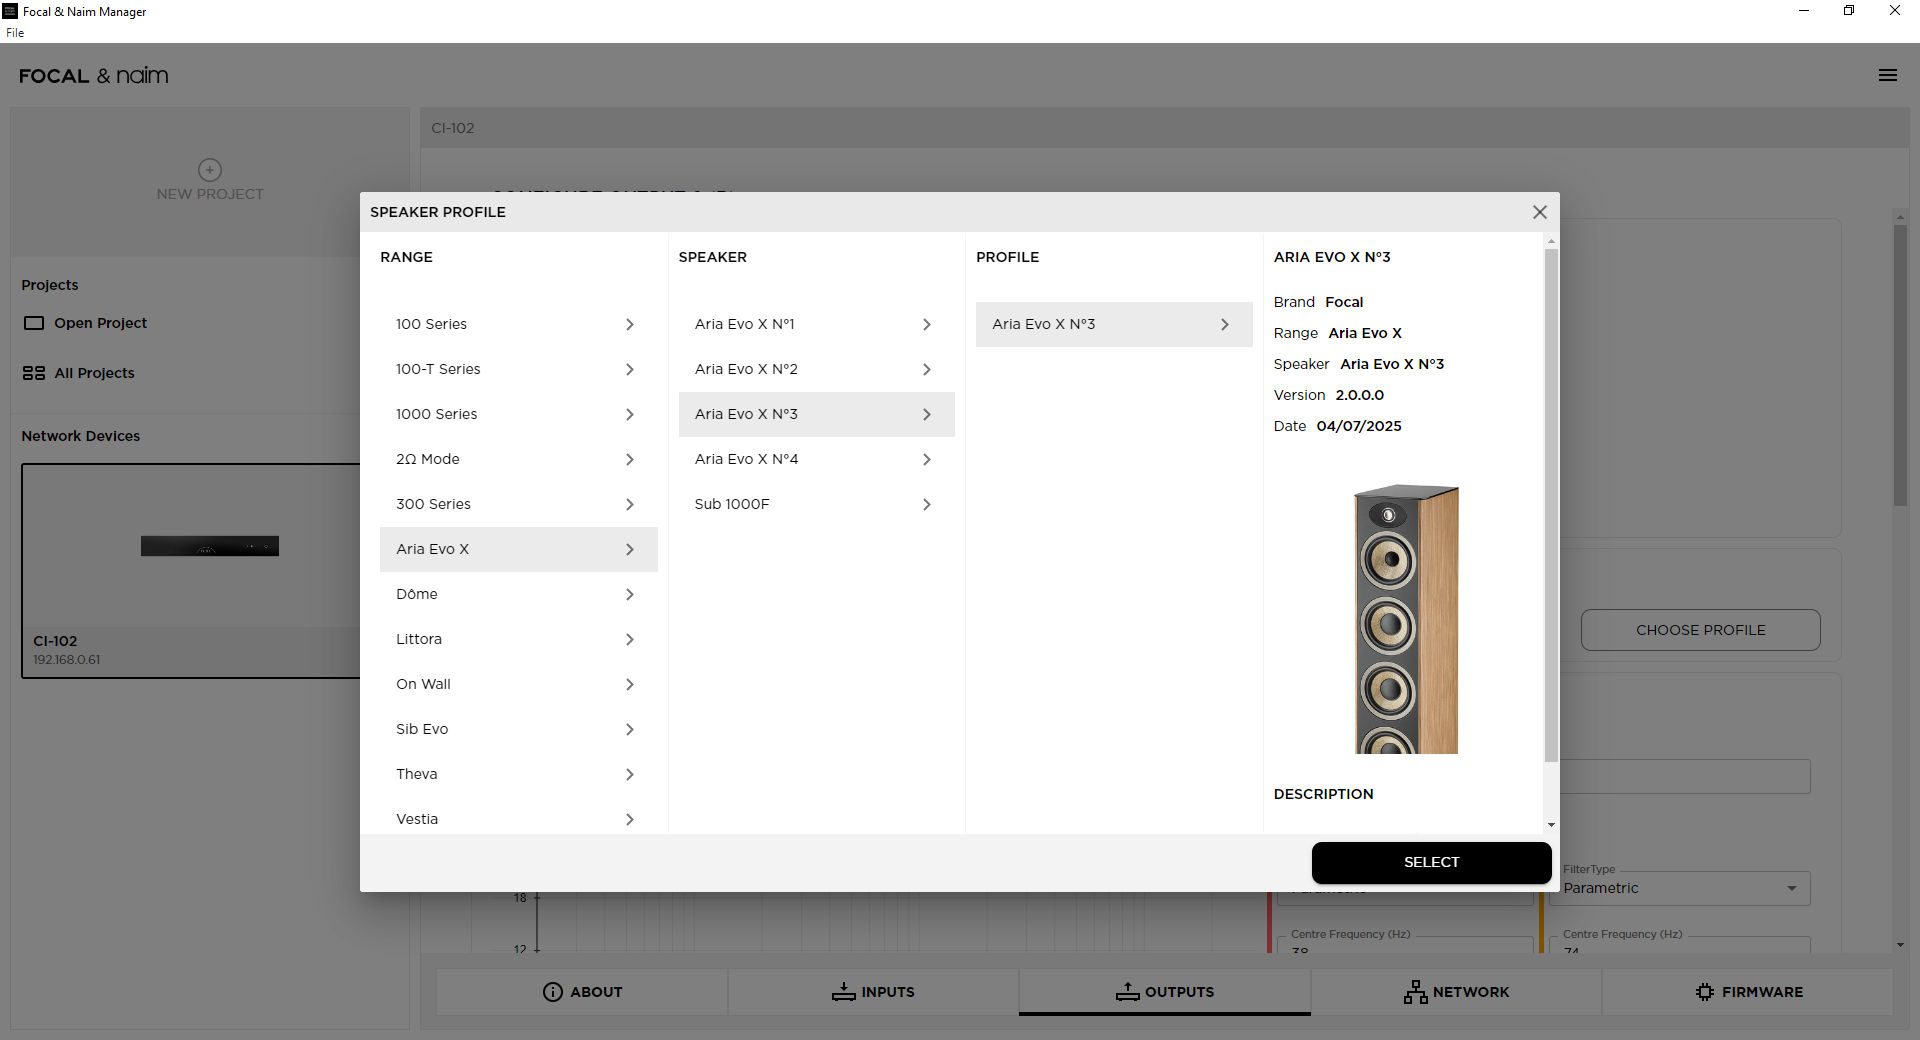This screenshot has height=1040, width=1920.
Task: Open the File menu
Action: (x=15, y=33)
